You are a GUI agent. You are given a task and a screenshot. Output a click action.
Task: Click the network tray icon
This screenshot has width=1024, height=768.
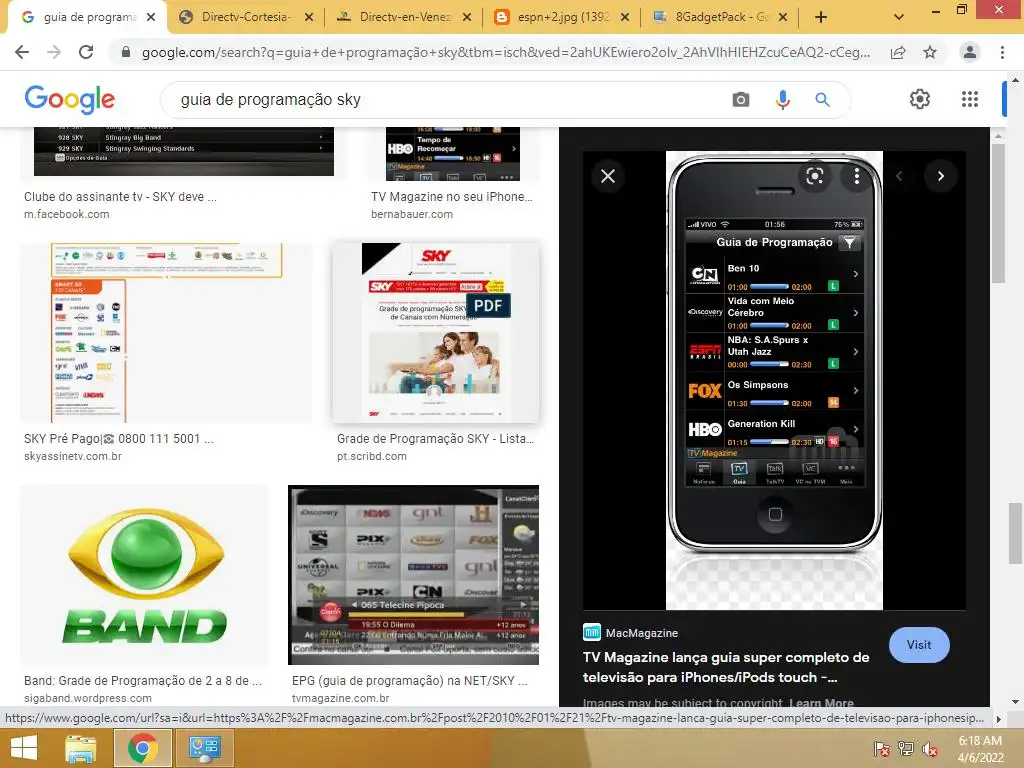pyautogui.click(x=905, y=748)
